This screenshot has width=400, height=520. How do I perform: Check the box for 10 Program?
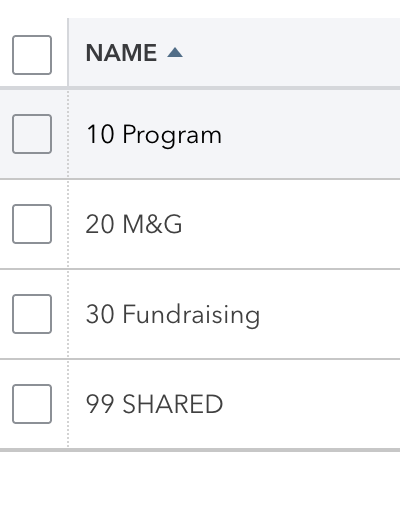32,134
